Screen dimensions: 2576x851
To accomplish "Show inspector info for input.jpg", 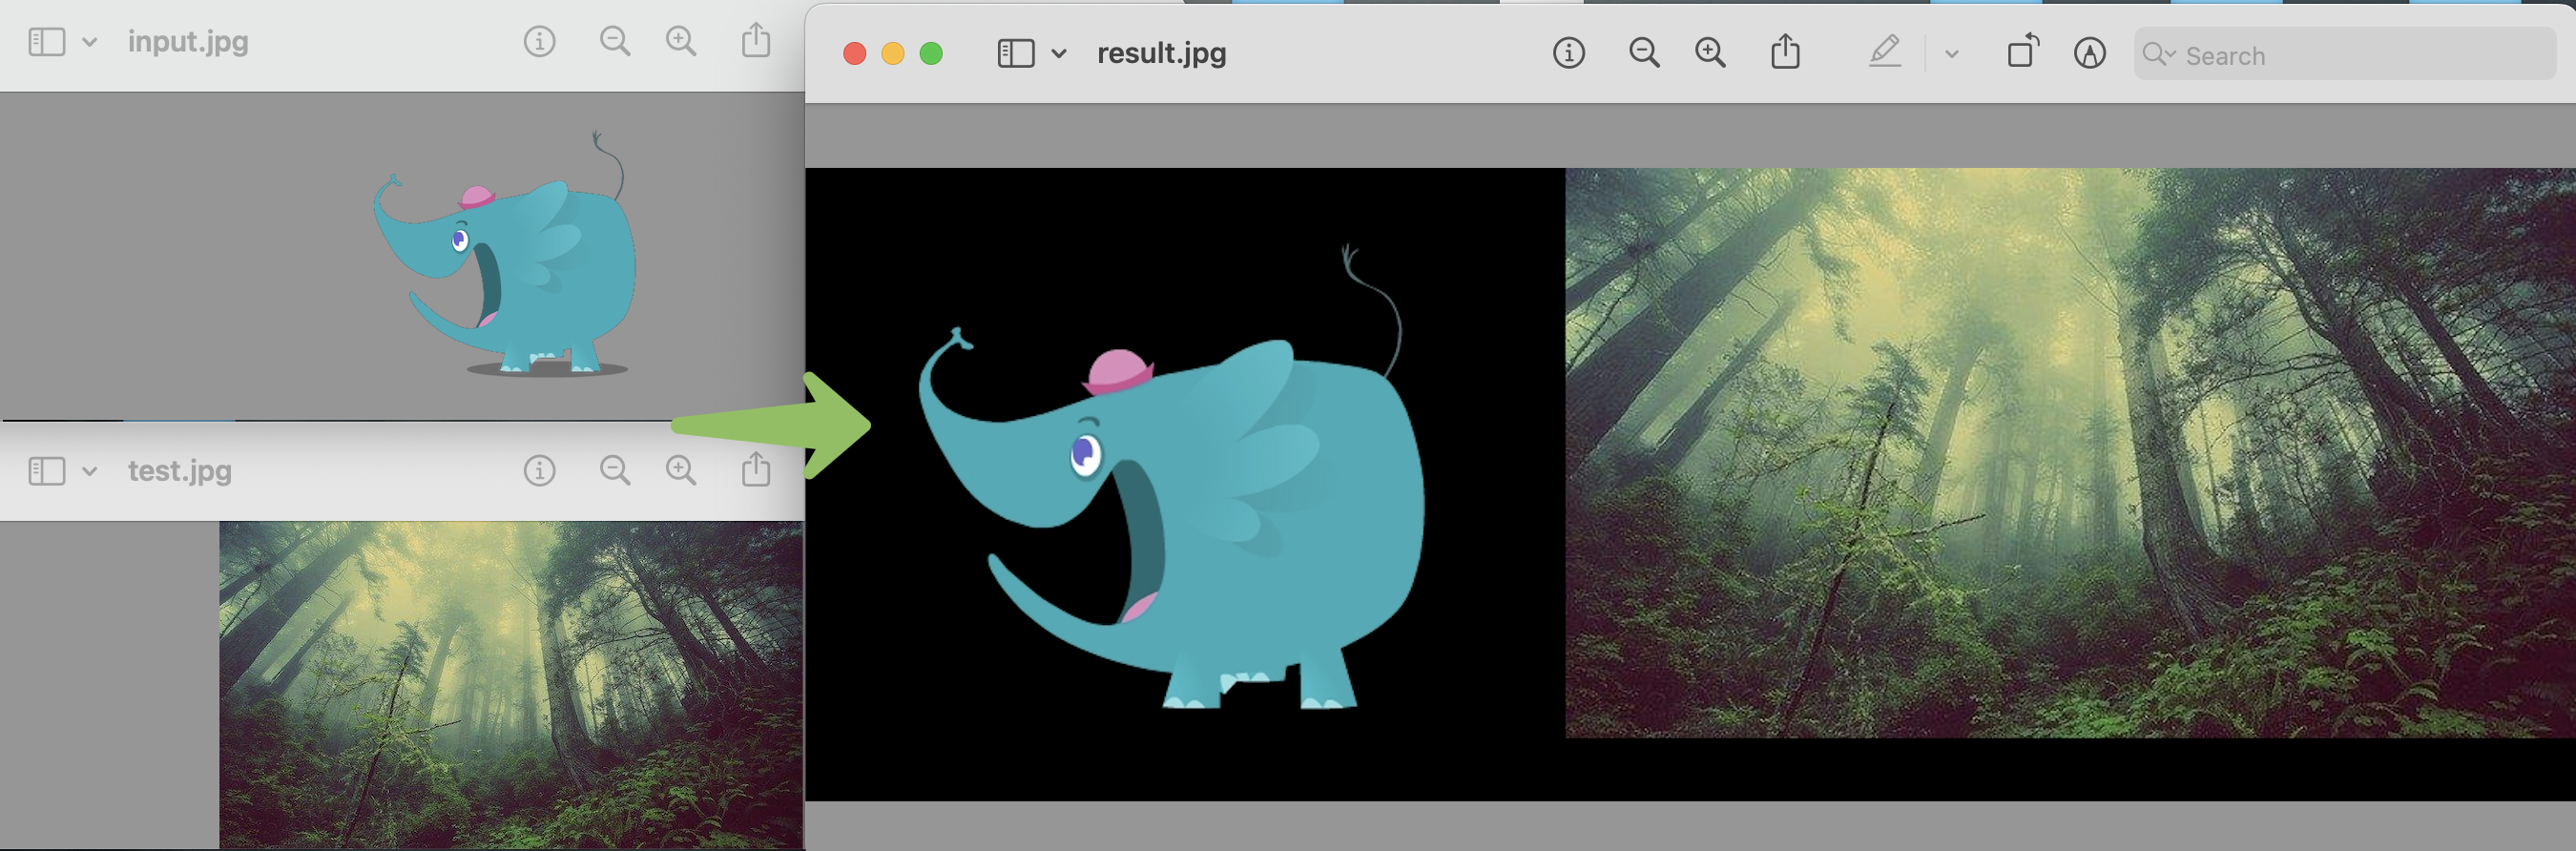I will click(x=539, y=42).
